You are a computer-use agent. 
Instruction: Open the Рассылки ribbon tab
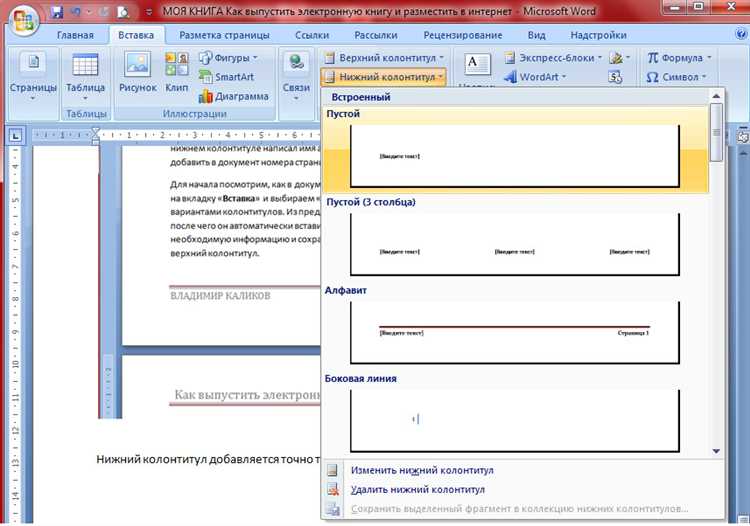tap(375, 35)
